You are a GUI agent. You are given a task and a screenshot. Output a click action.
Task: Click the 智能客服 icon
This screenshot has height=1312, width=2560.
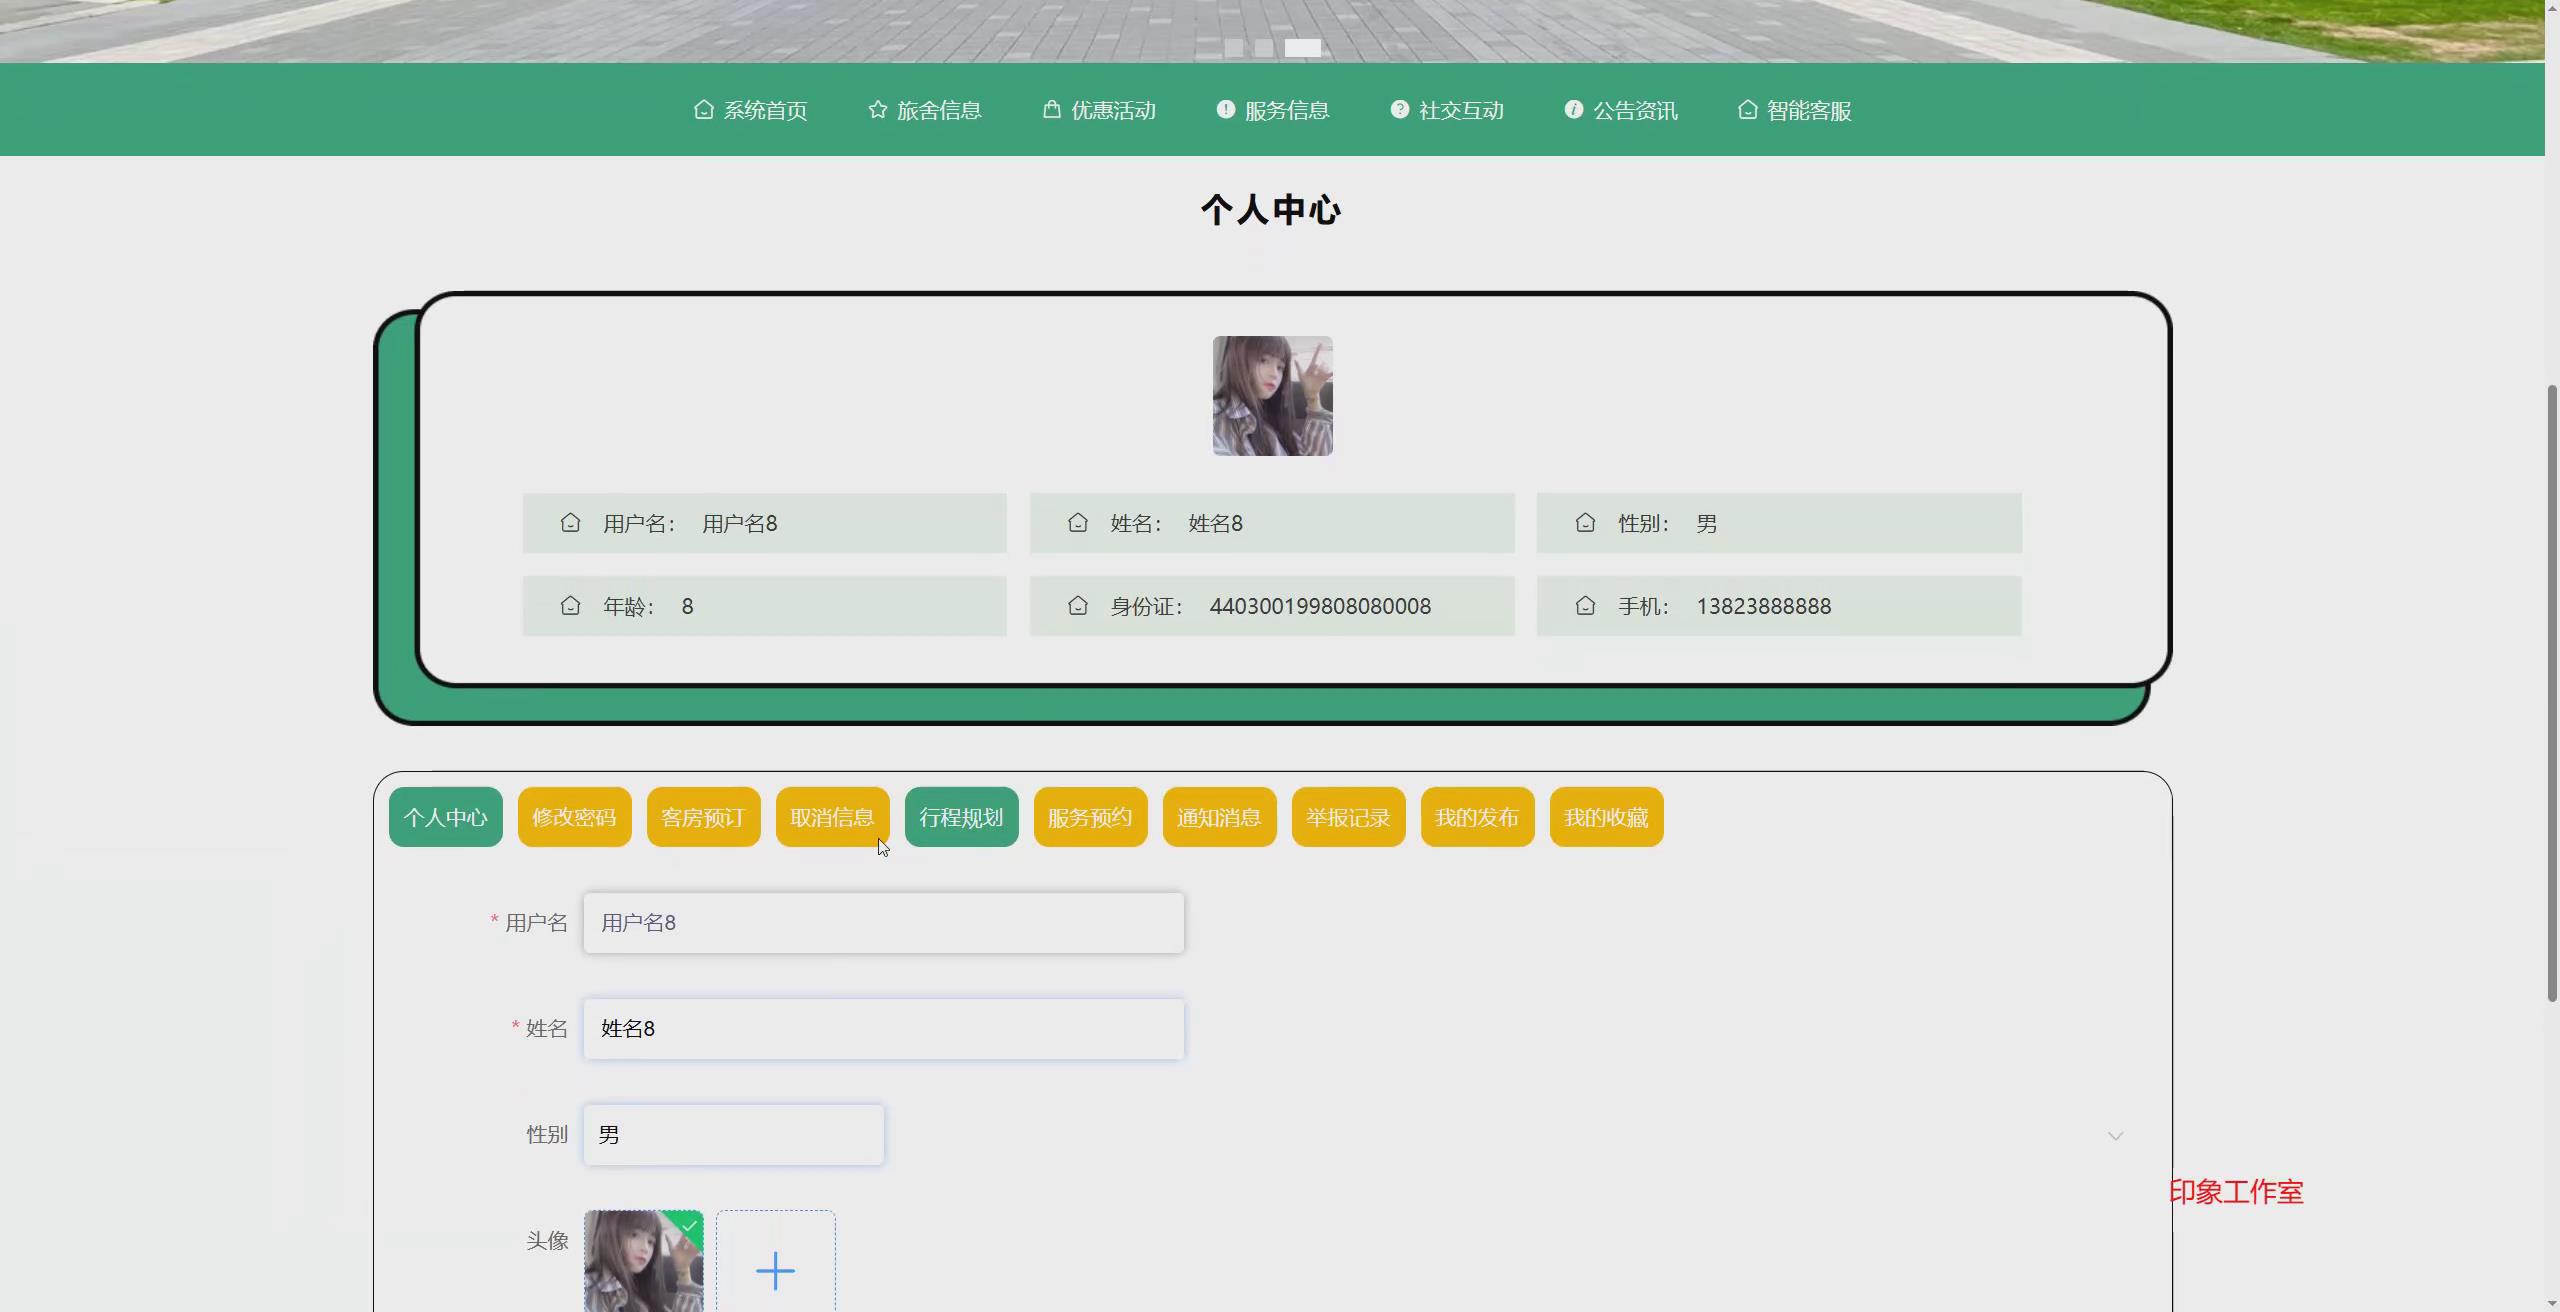[1747, 110]
